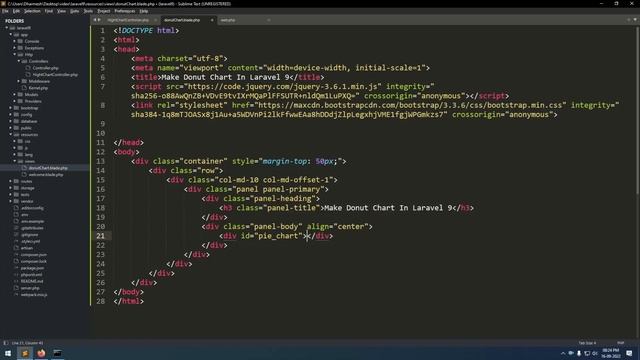The height and width of the screenshot is (360, 640).
Task: Click the composer.json file icon
Action: [16, 254]
